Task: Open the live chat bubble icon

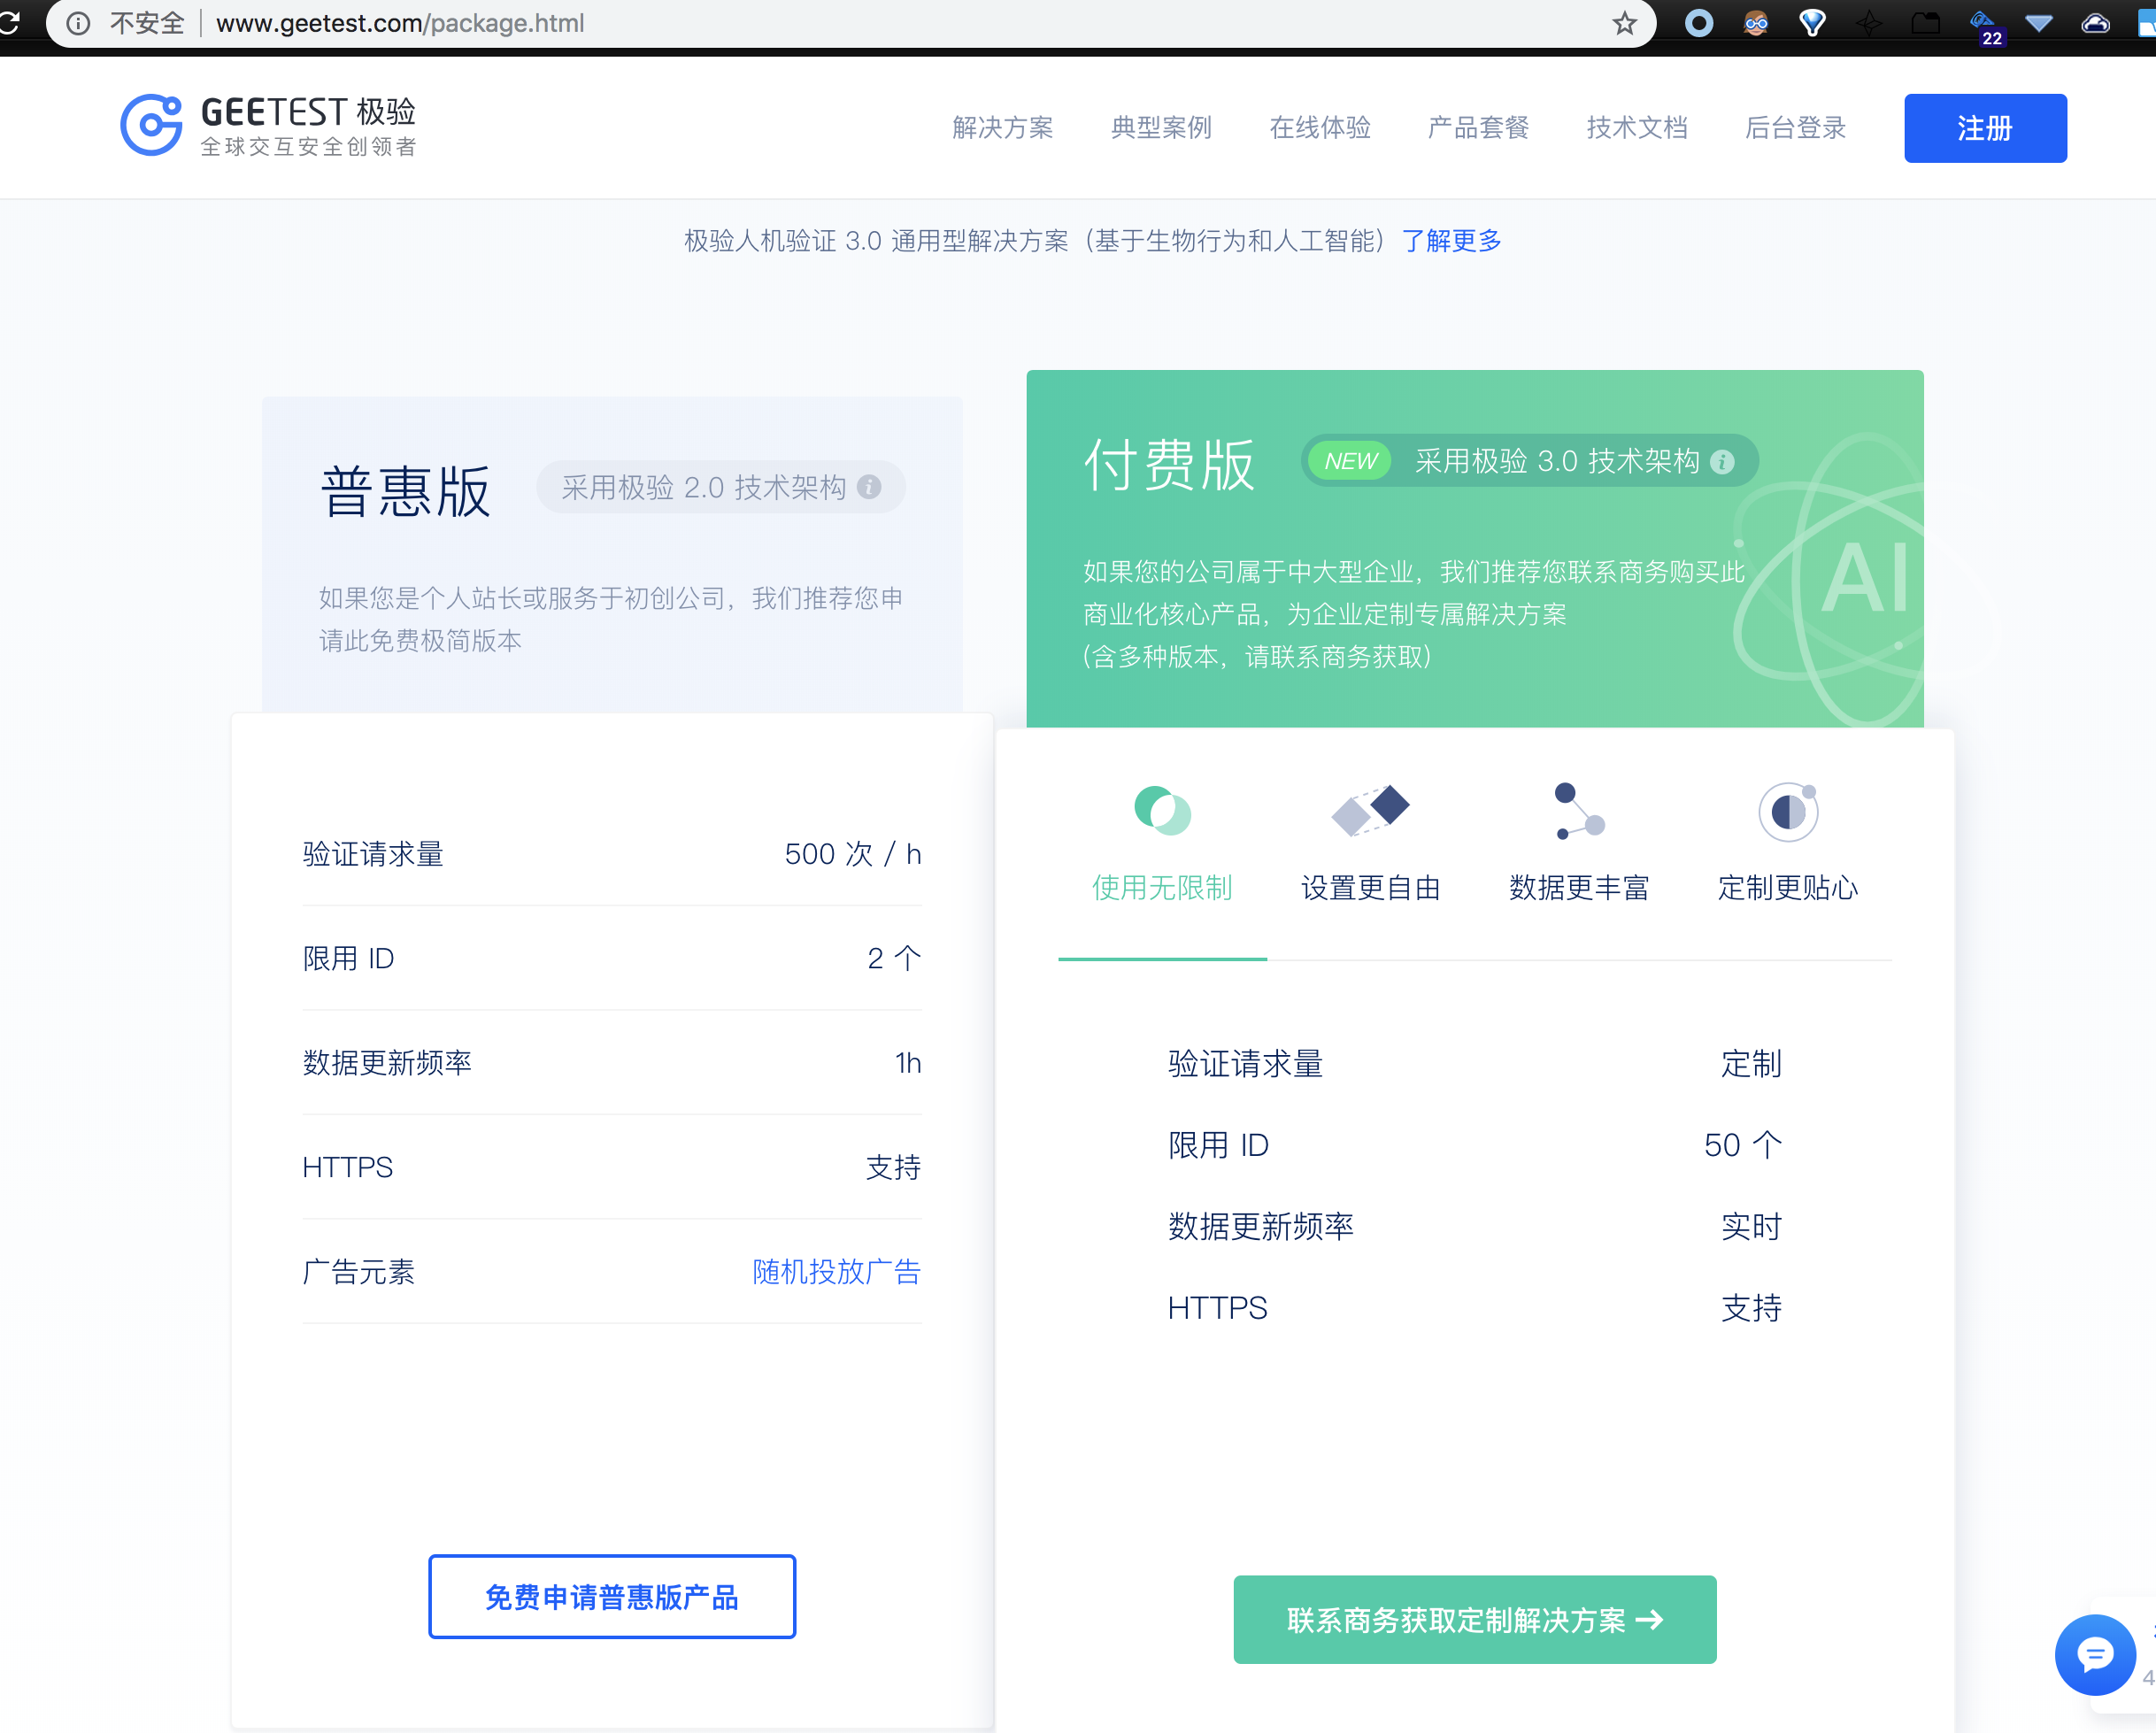Action: pyautogui.click(x=2094, y=1653)
